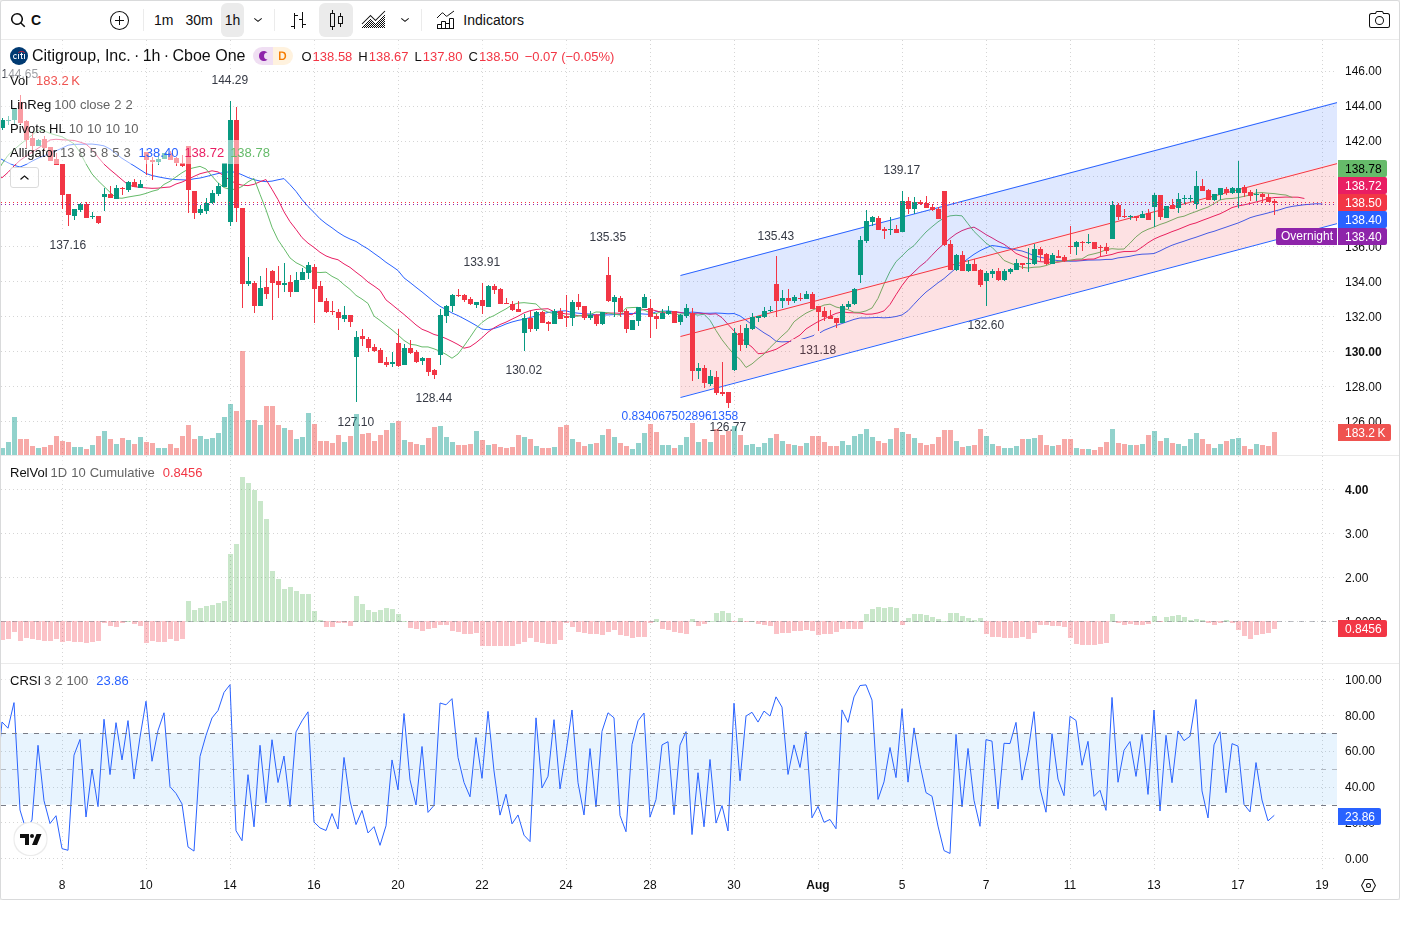Viewport: 1420px width, 950px height.
Task: Switch to the 1m interval
Action: (164, 20)
